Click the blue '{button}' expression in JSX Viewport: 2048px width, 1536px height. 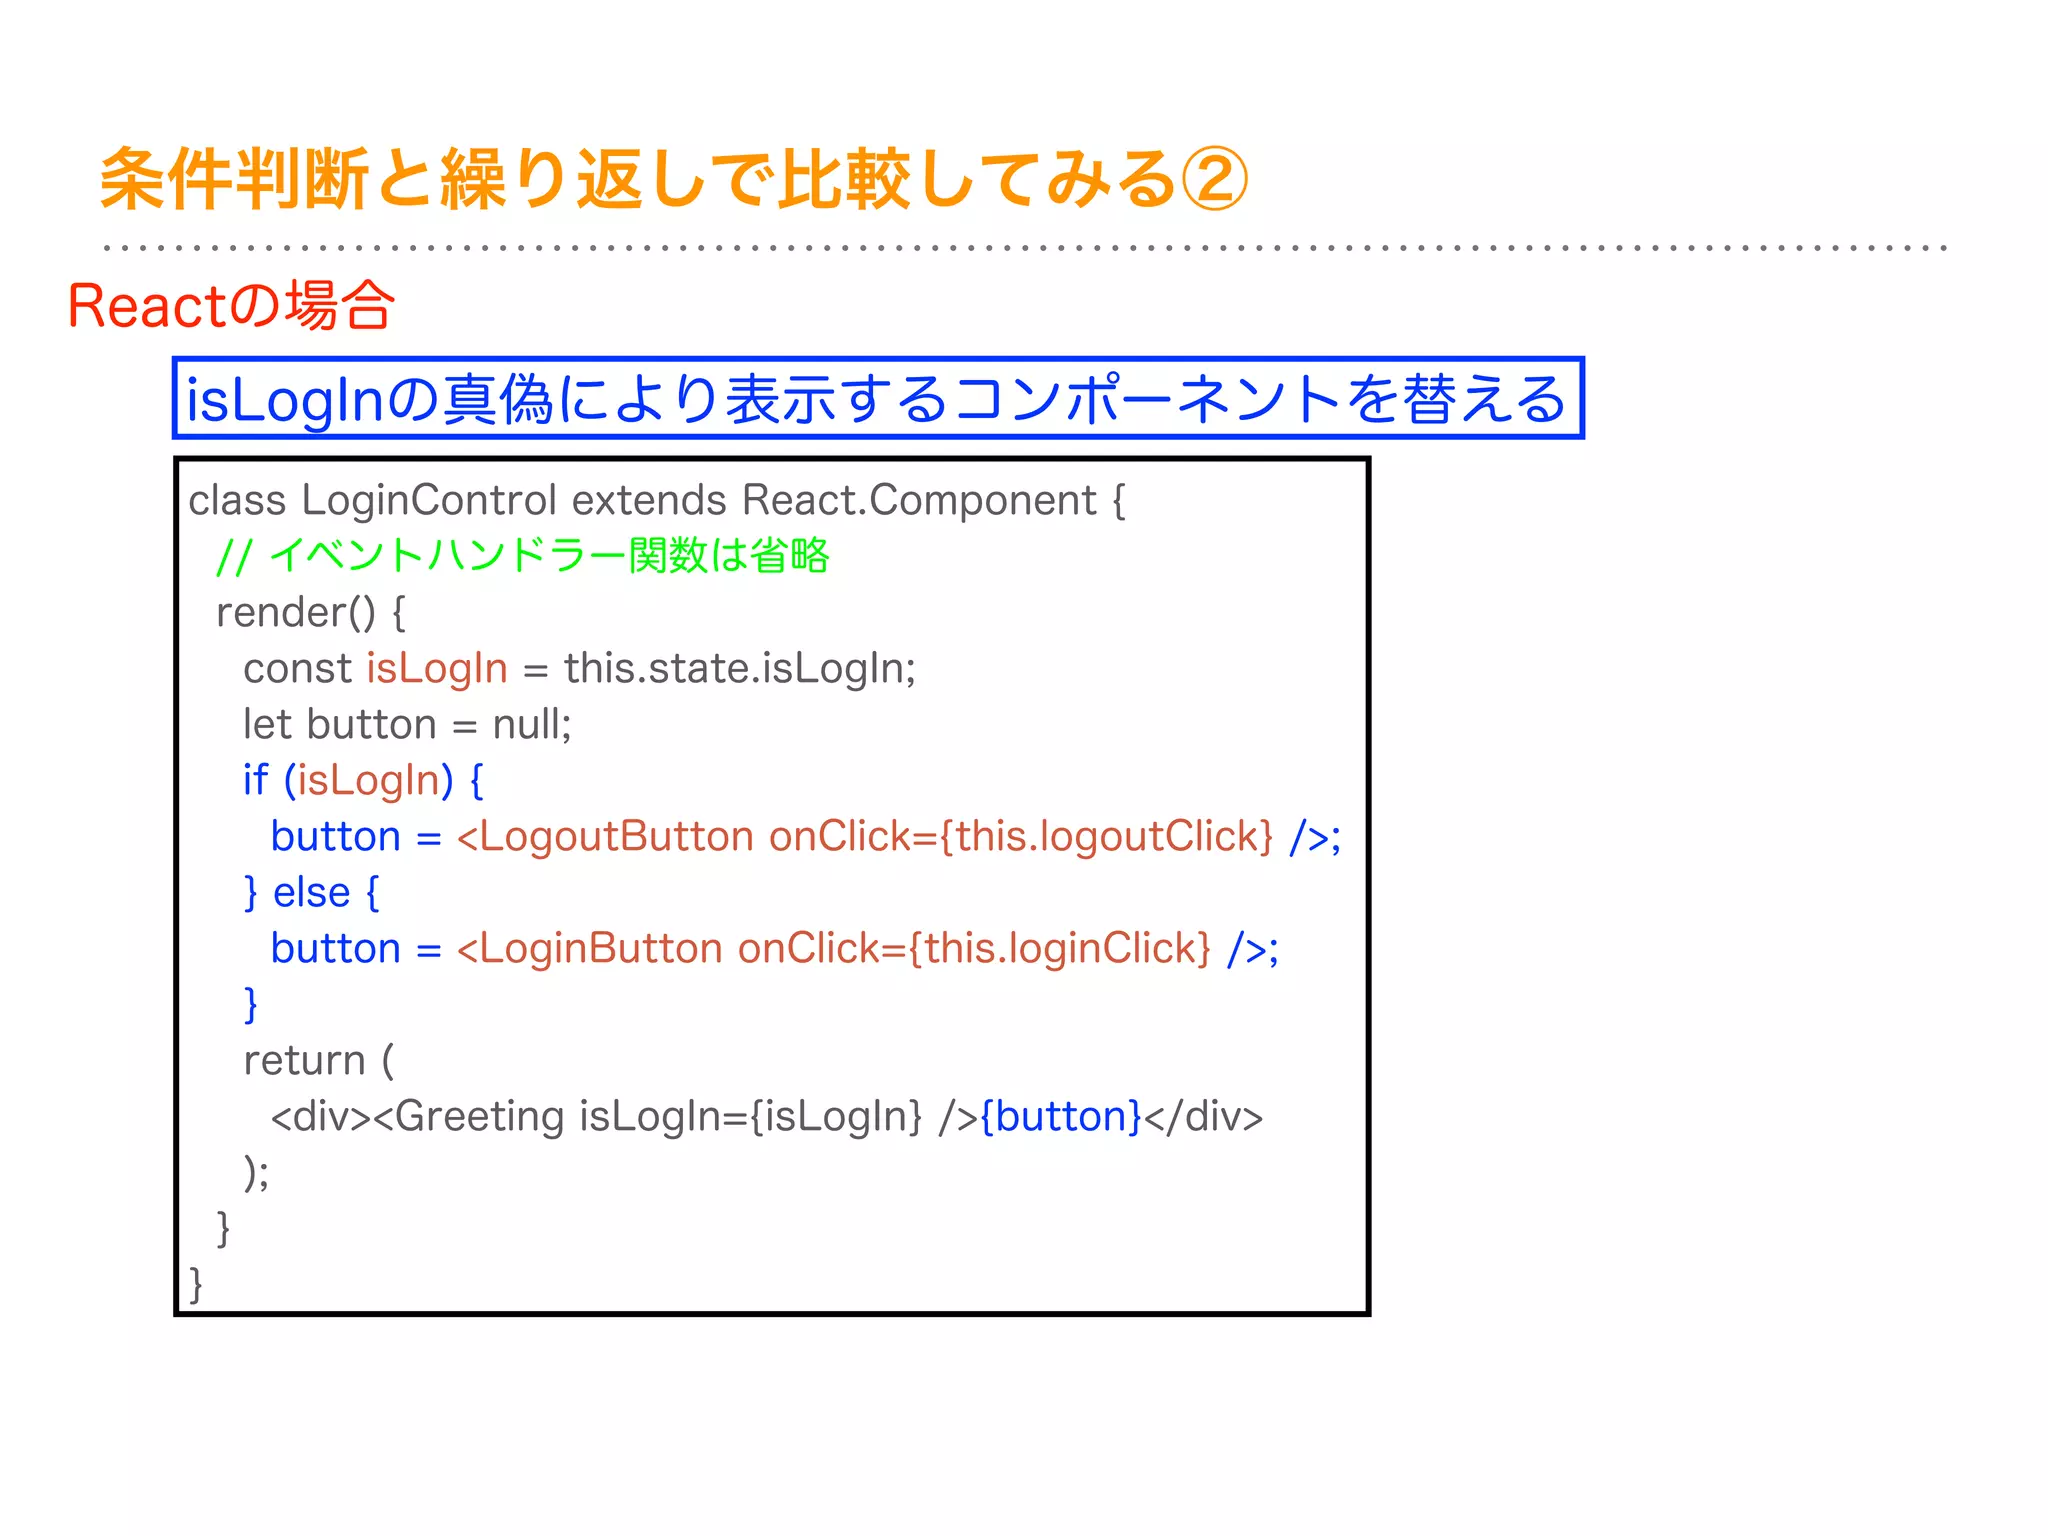click(x=1061, y=1116)
